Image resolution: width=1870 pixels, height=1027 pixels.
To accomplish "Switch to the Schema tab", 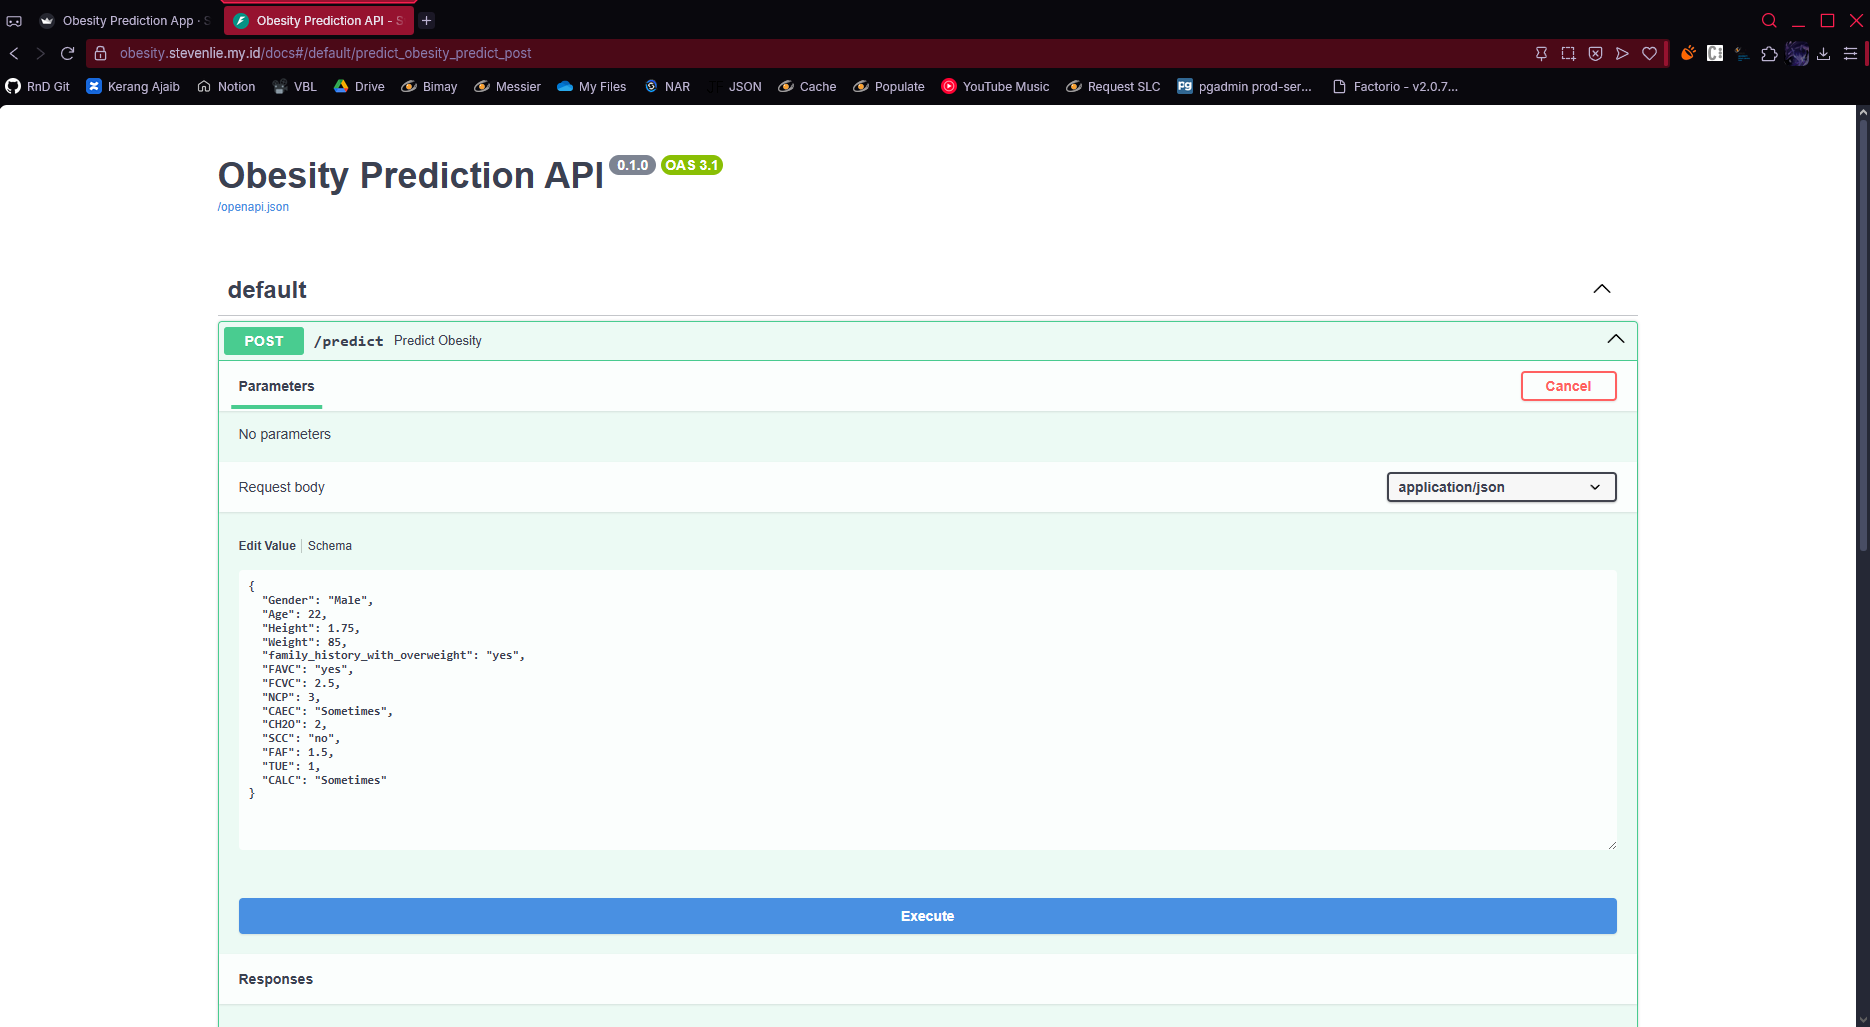I will tap(329, 546).
